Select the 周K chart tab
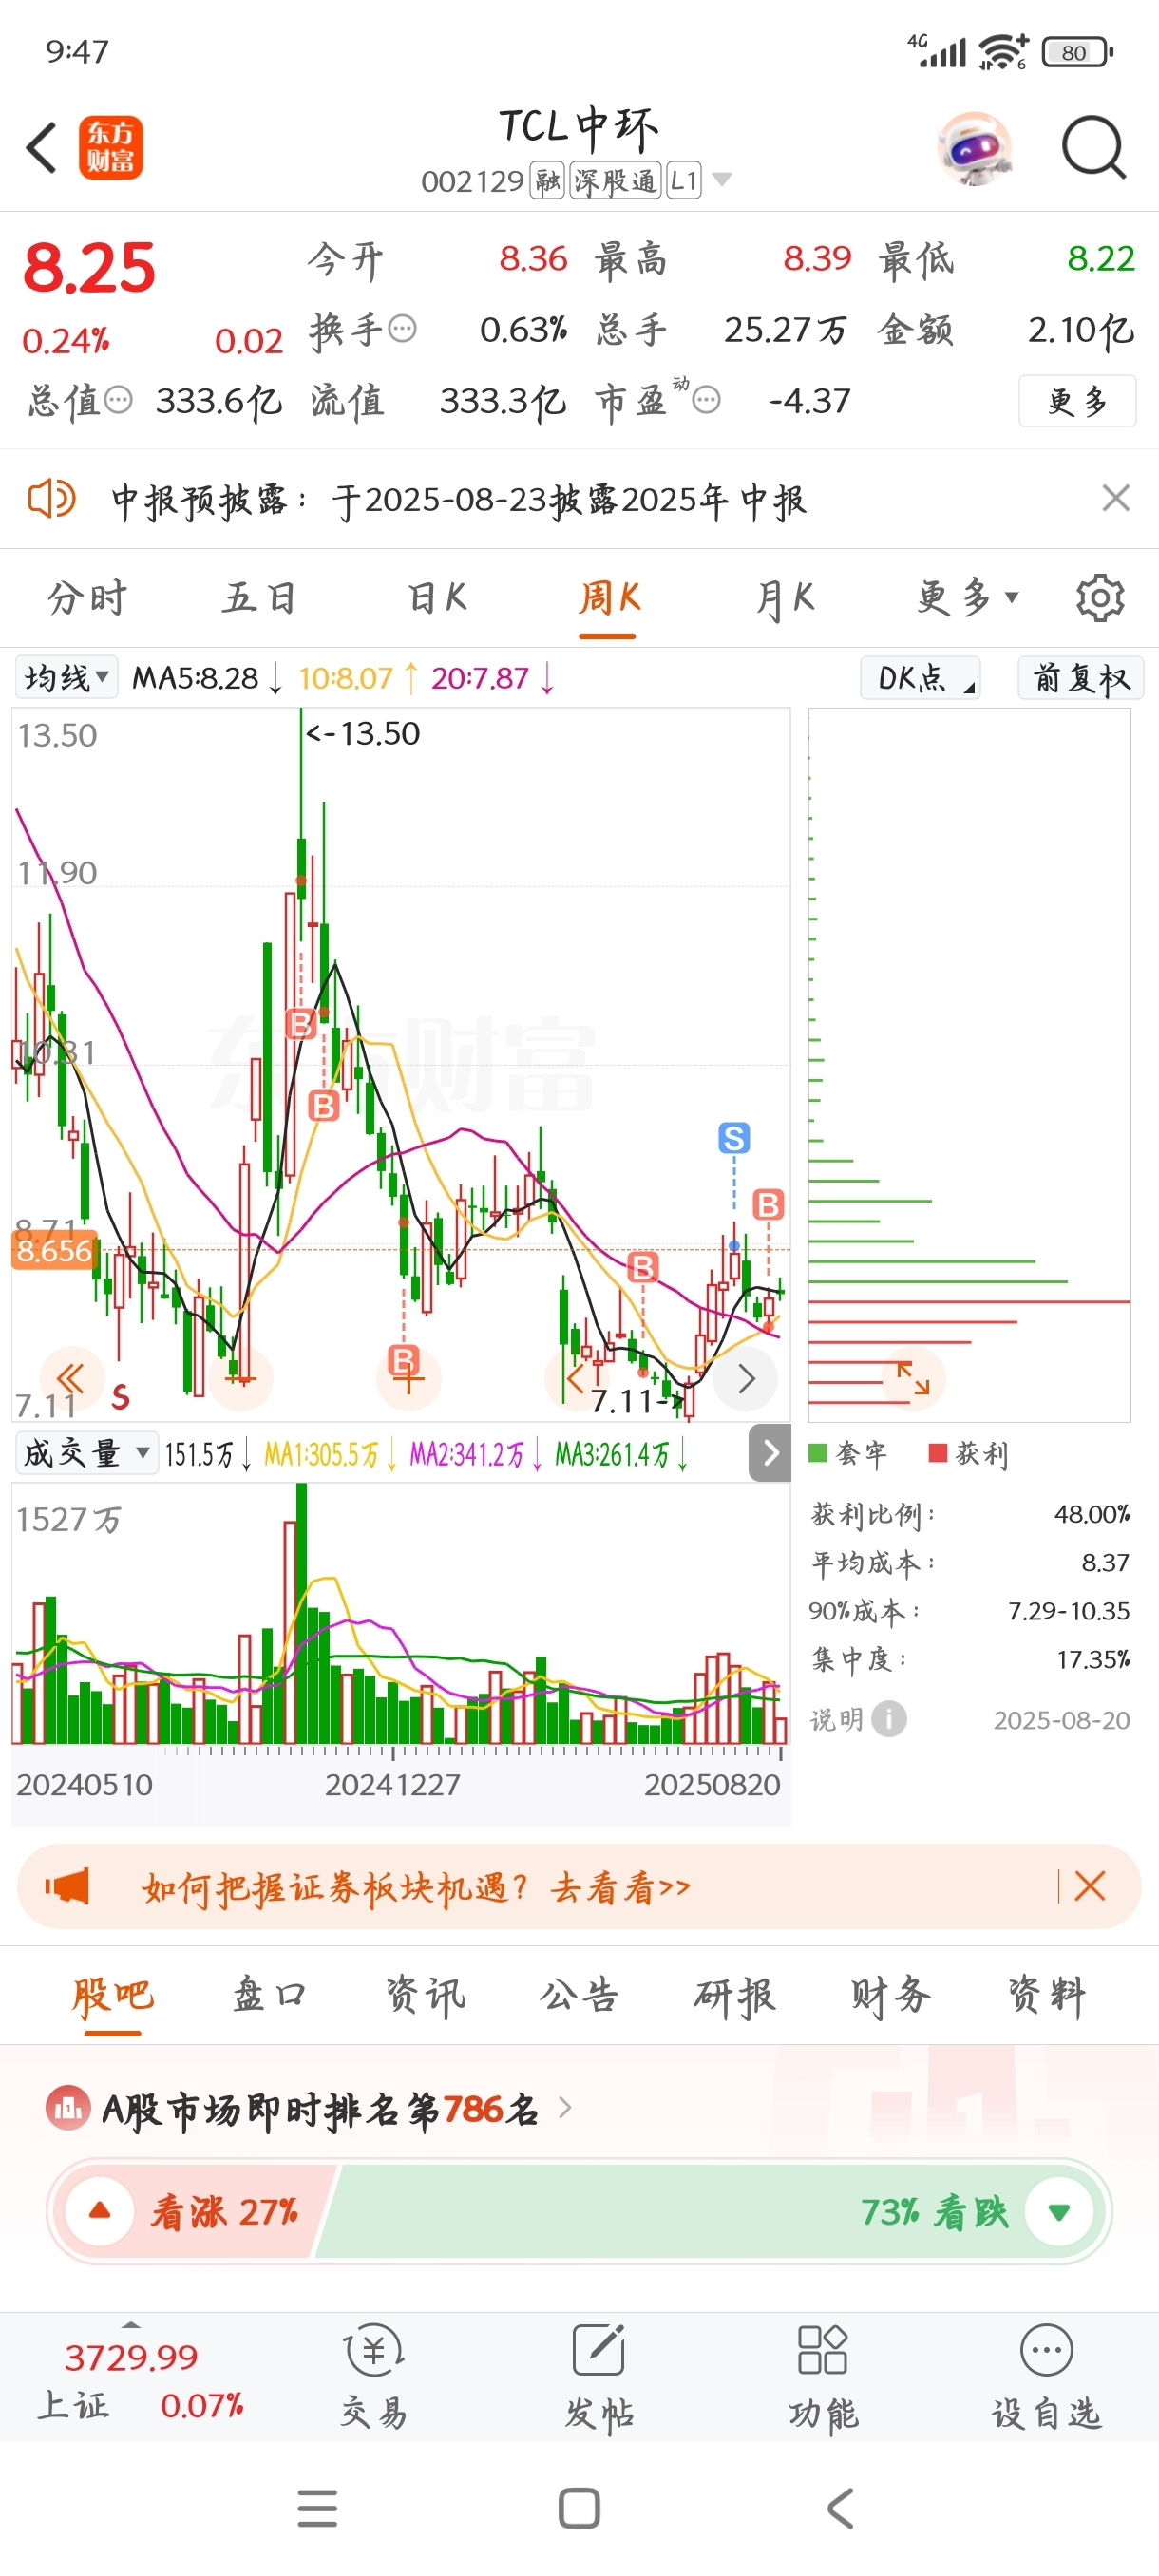The height and width of the screenshot is (2576, 1159). tap(609, 598)
